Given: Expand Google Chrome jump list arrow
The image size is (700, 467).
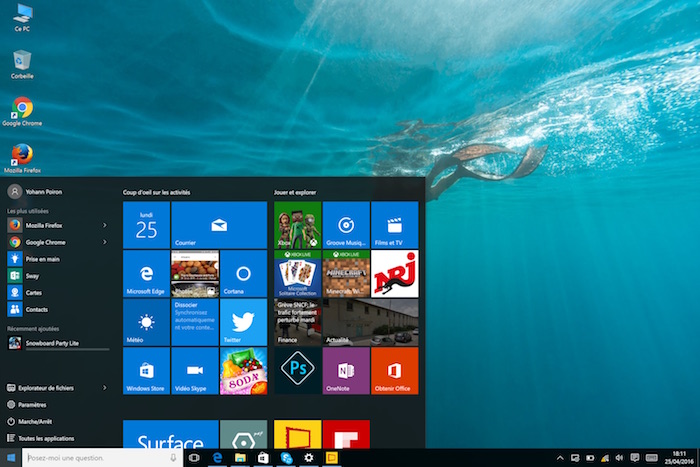Looking at the screenshot, I should 105,242.
